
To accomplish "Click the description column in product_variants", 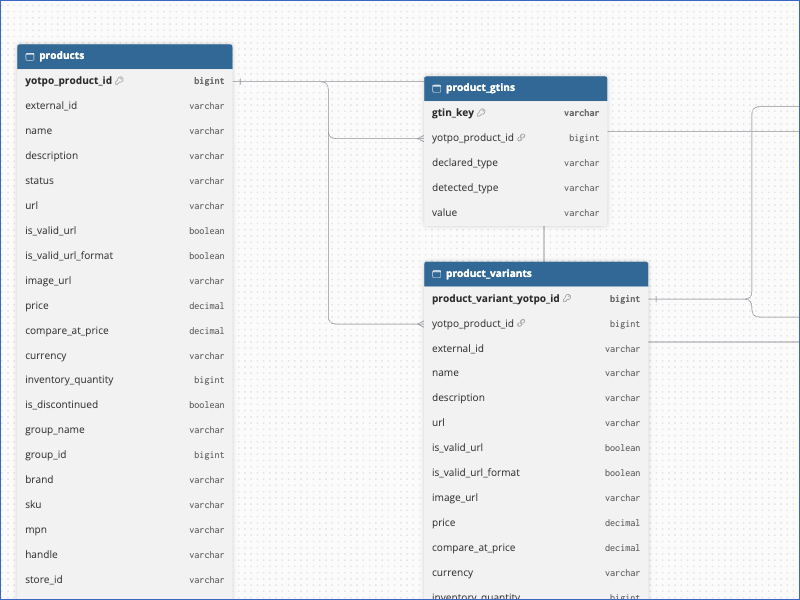I will click(536, 397).
